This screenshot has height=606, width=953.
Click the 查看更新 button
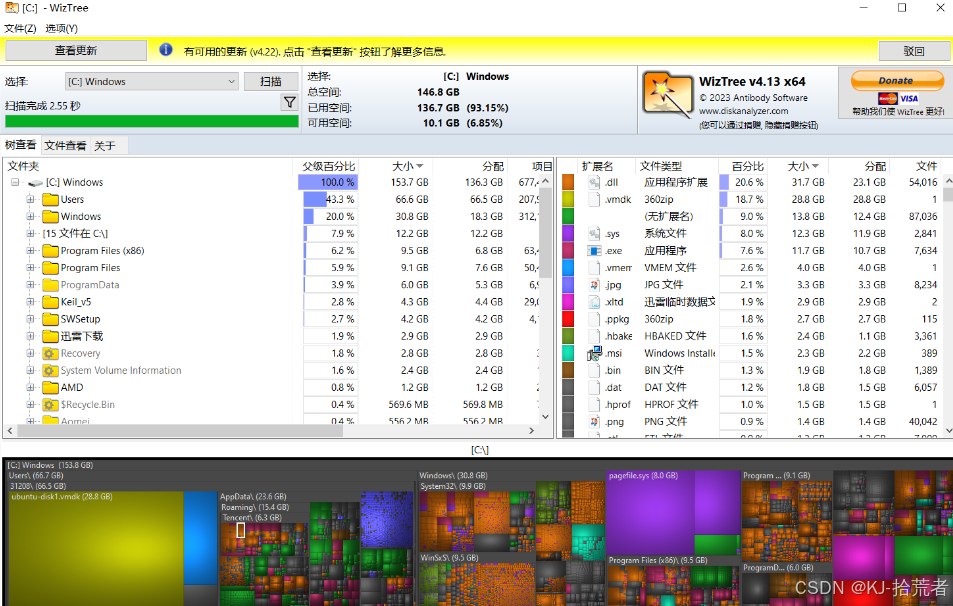tap(76, 50)
